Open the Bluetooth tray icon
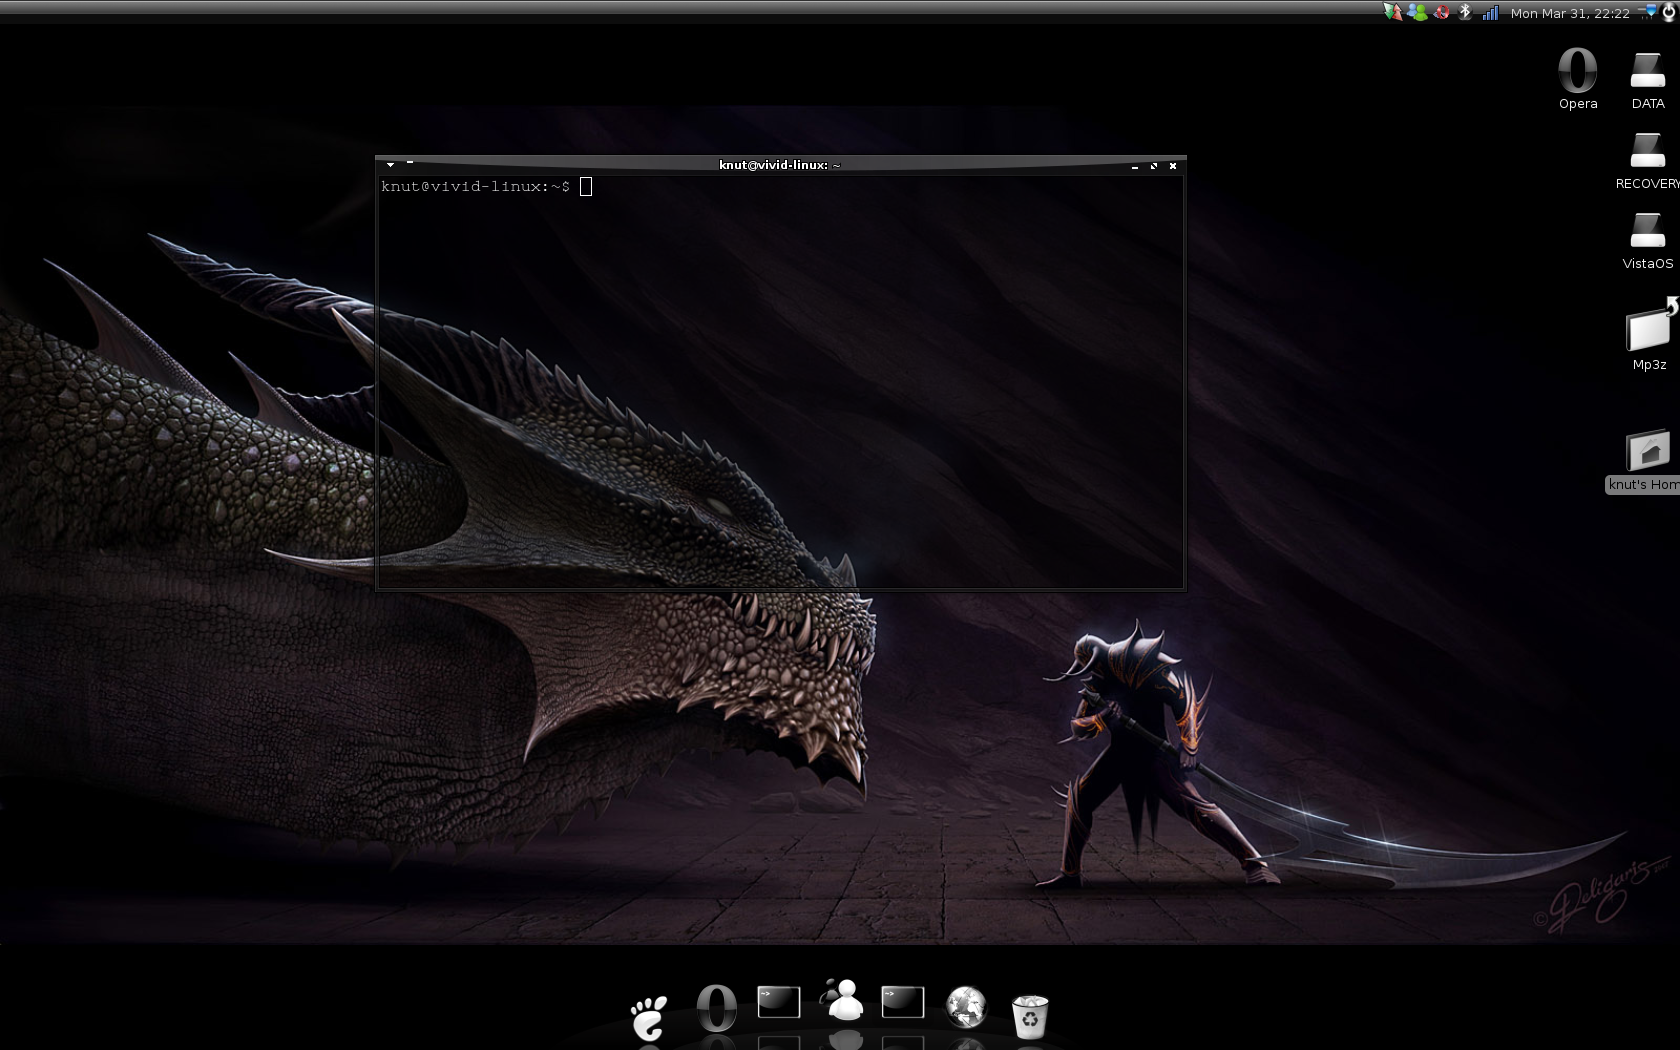1680x1050 pixels. point(1465,12)
